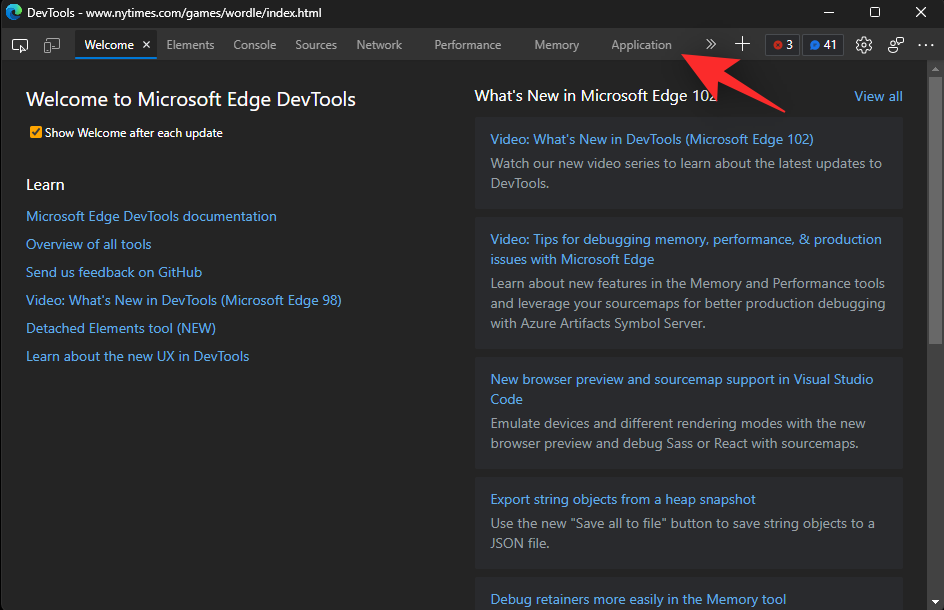Activate the inspect element picker icon
The width and height of the screenshot is (944, 610).
tap(20, 45)
